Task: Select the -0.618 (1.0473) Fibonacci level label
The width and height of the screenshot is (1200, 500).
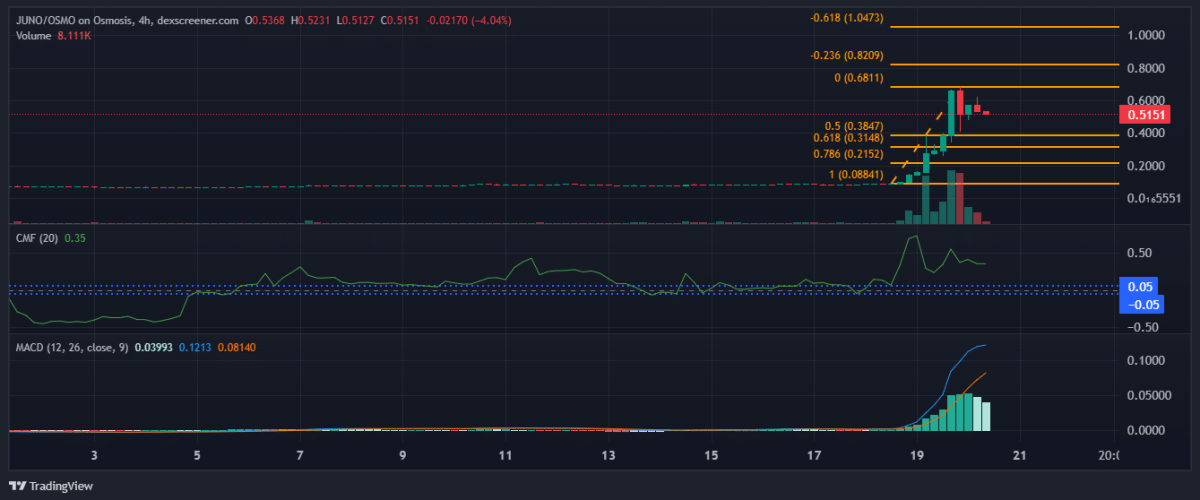Action: click(847, 19)
